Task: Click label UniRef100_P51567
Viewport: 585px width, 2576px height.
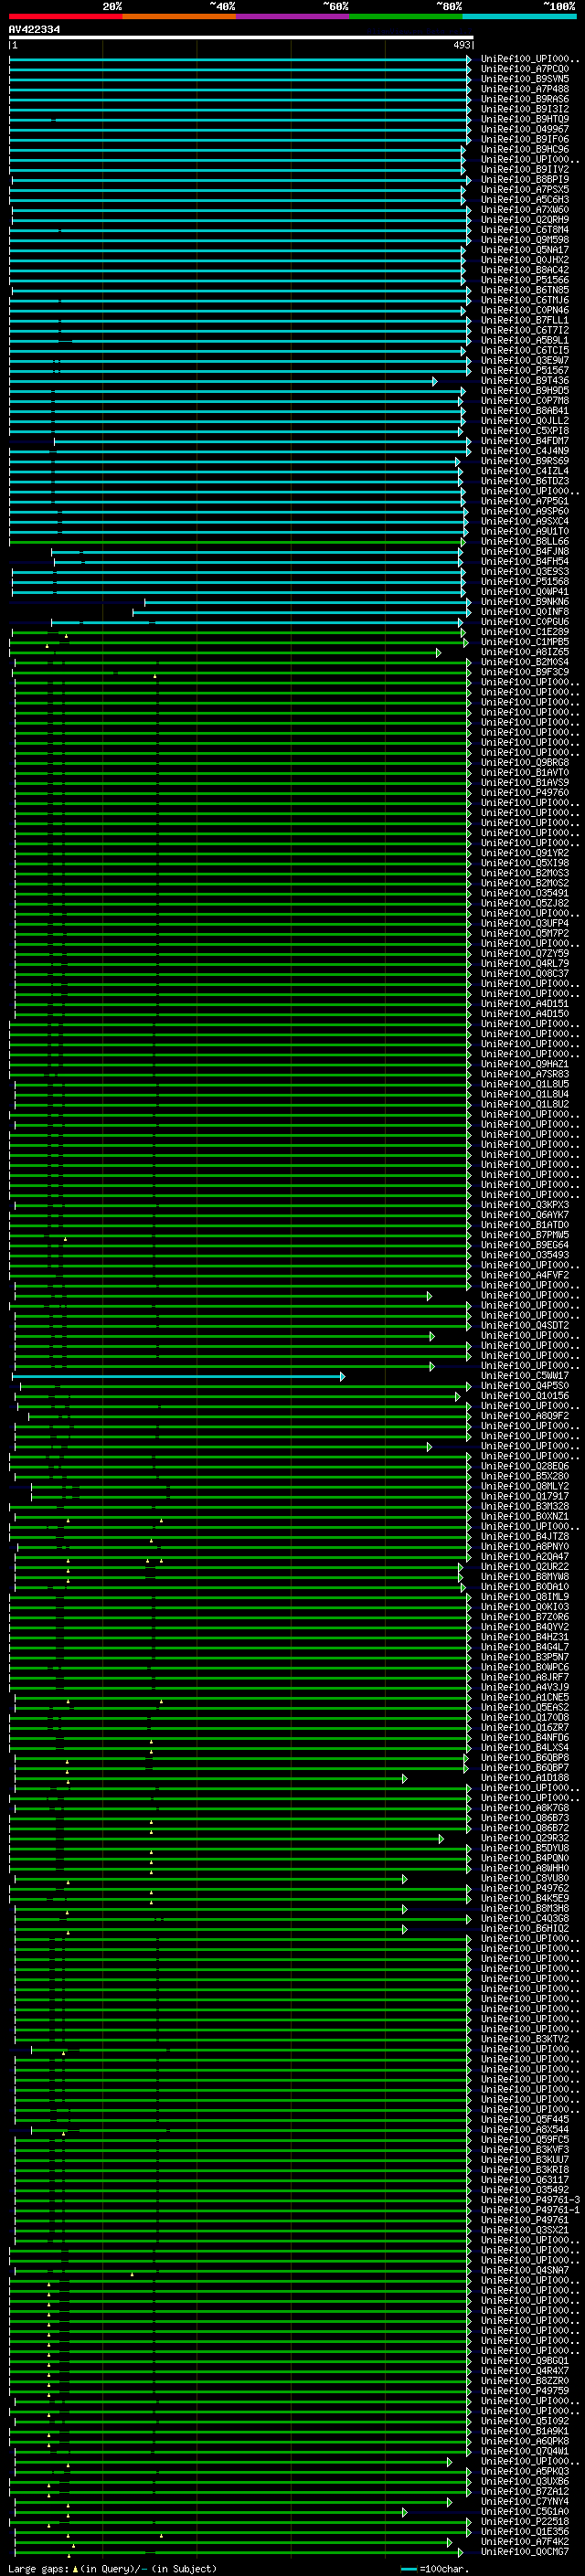Action: [525, 370]
